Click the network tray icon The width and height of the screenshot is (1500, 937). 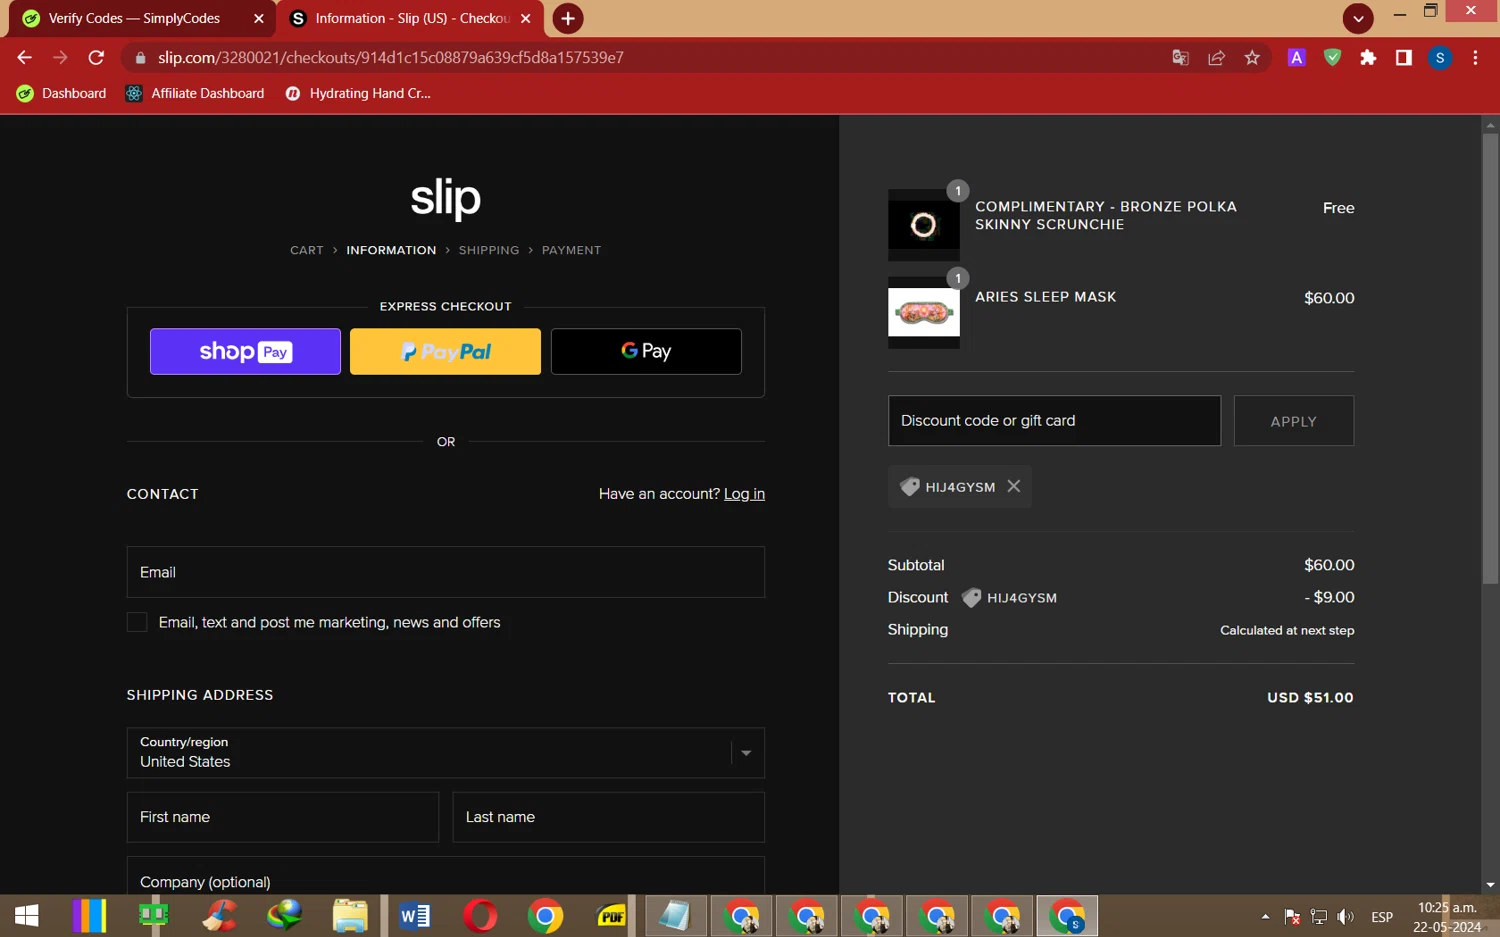pyautogui.click(x=1319, y=917)
